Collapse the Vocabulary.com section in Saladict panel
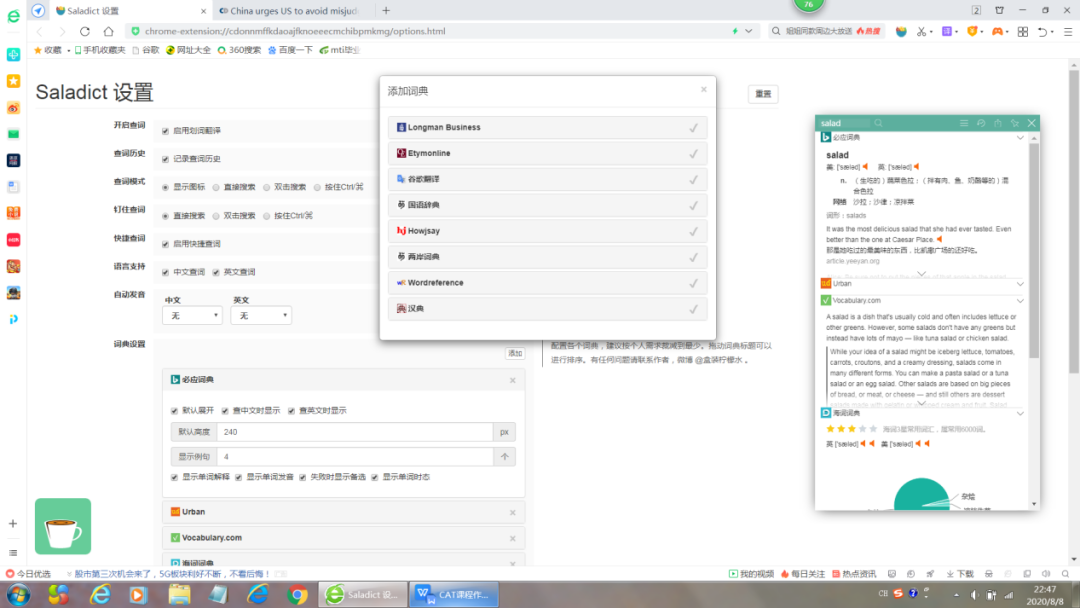This screenshot has height=608, width=1080. pos(1020,301)
